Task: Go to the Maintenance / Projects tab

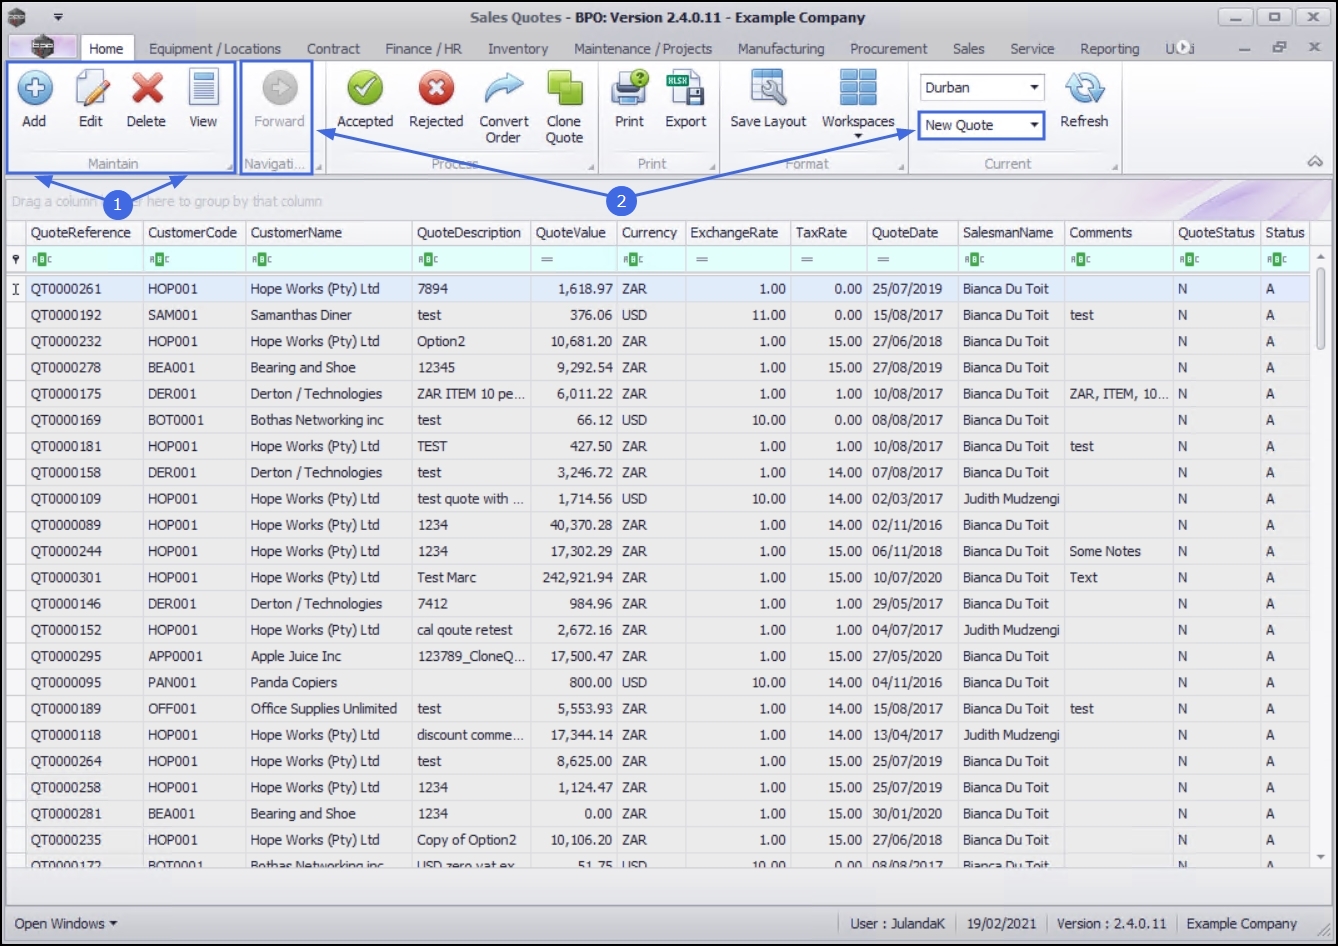Action: tap(643, 48)
